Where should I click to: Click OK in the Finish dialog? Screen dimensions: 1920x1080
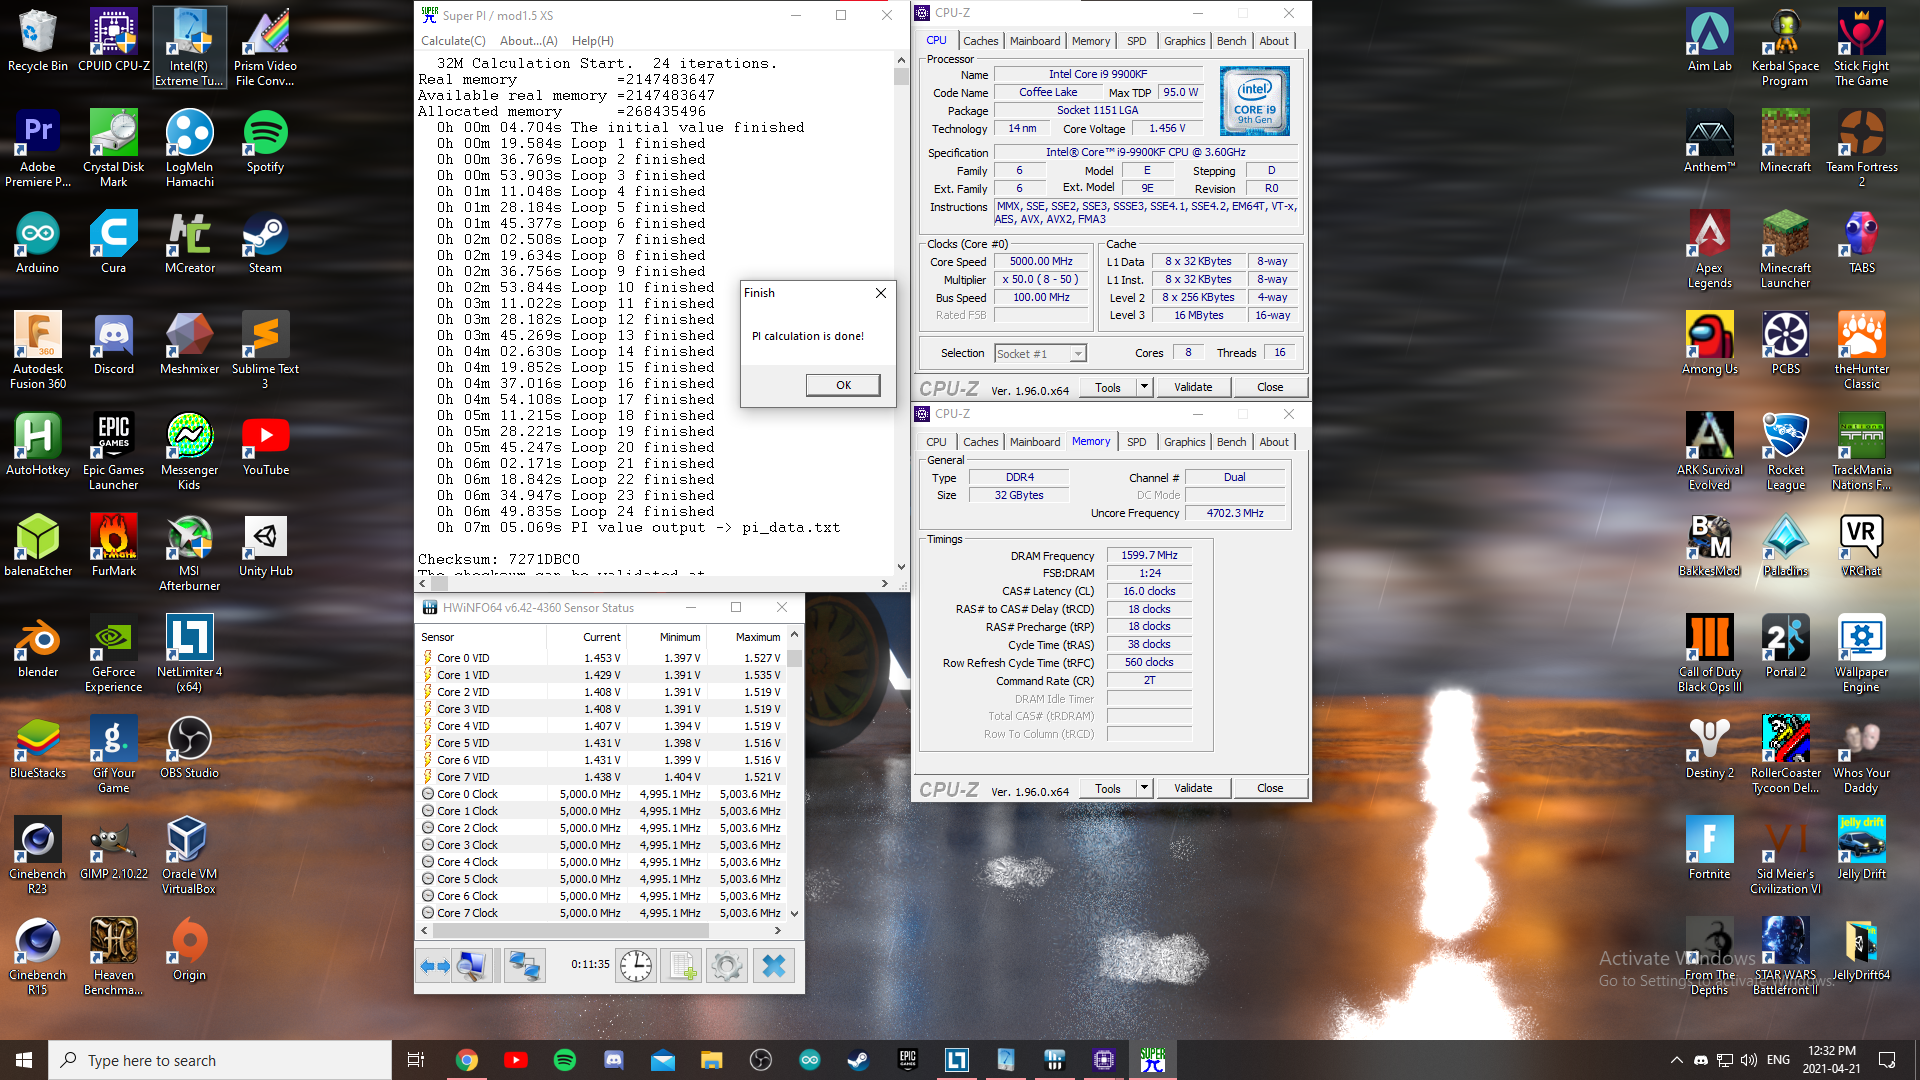(843, 385)
